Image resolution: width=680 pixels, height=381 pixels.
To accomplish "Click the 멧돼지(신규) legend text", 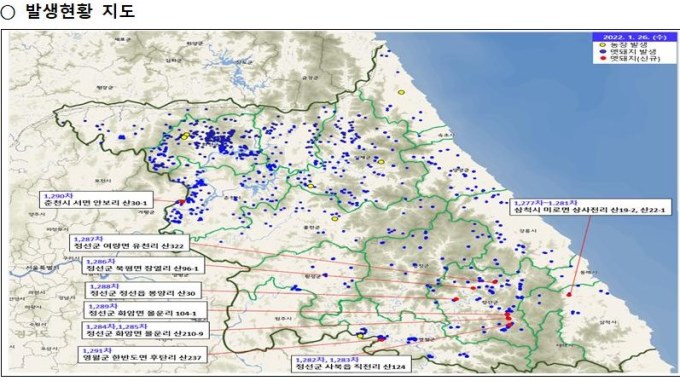I will tap(635, 58).
